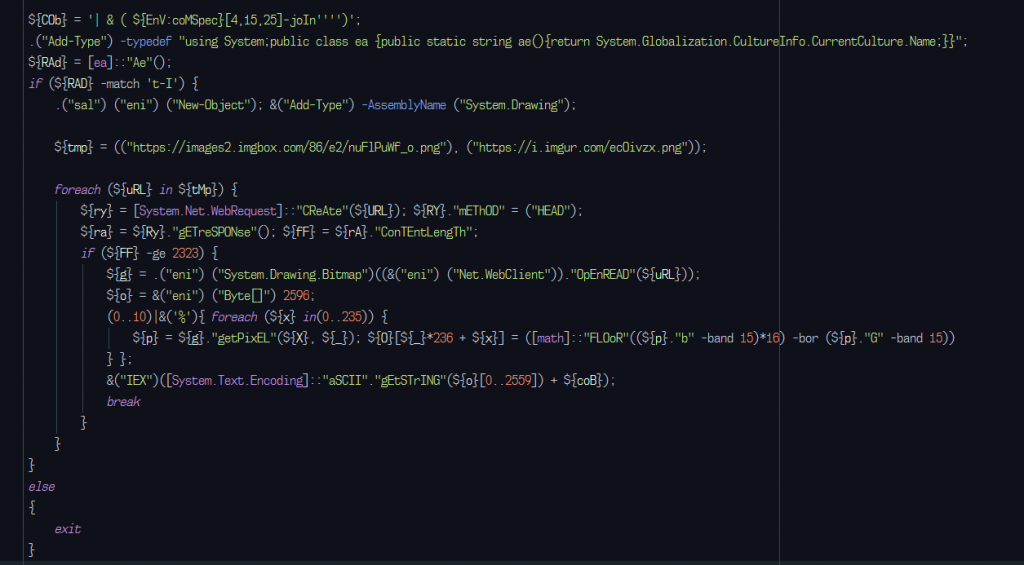Click the (0..10) range expression
Image resolution: width=1024 pixels, height=565 pixels.
point(129,317)
